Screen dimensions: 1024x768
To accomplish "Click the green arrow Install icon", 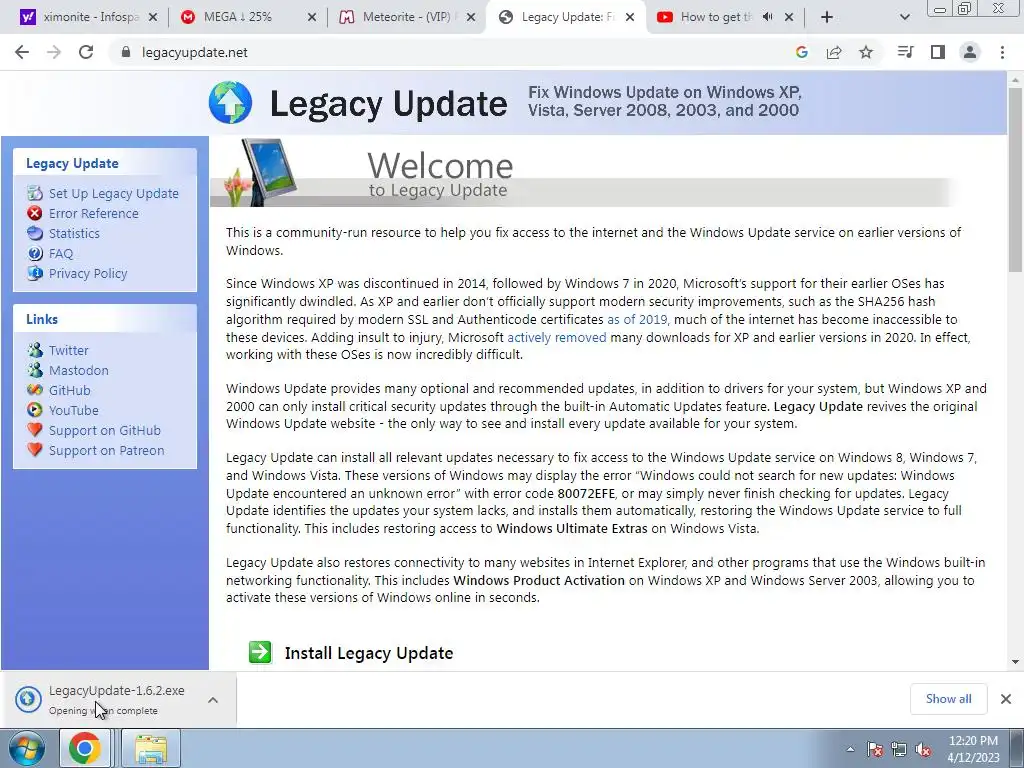I will [260, 652].
